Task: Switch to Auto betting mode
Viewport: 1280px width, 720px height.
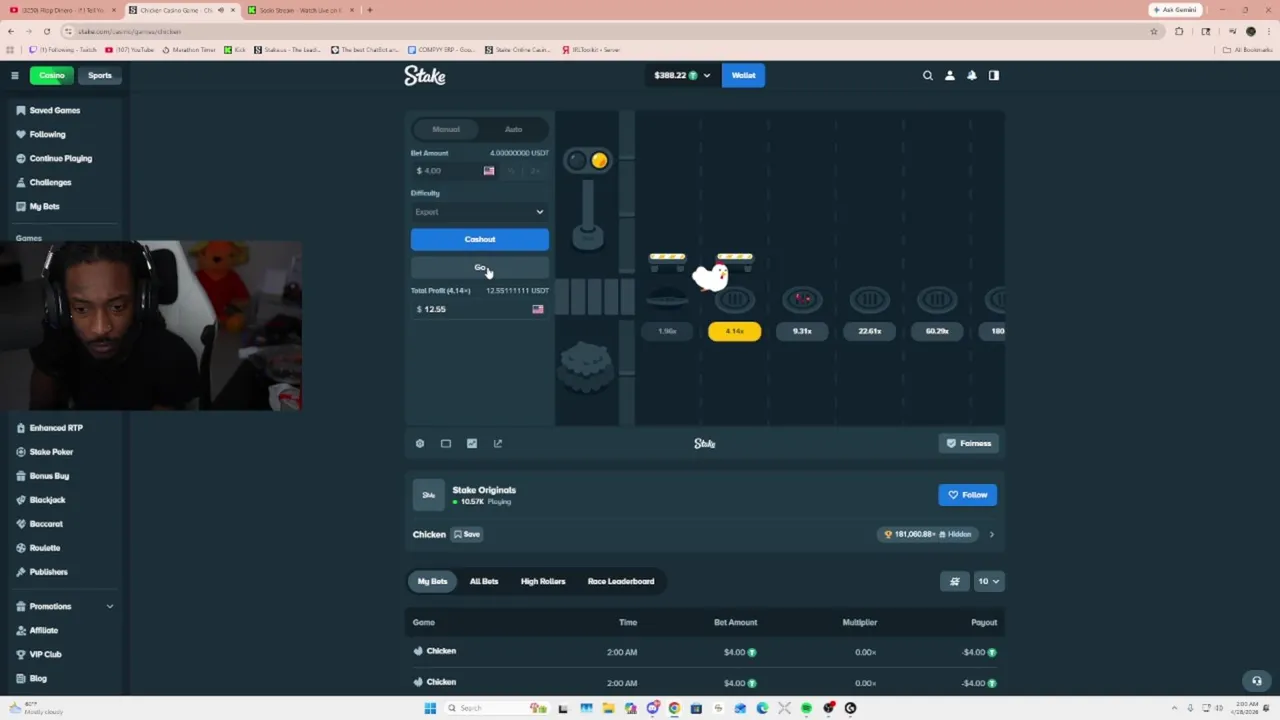Action: (x=513, y=129)
